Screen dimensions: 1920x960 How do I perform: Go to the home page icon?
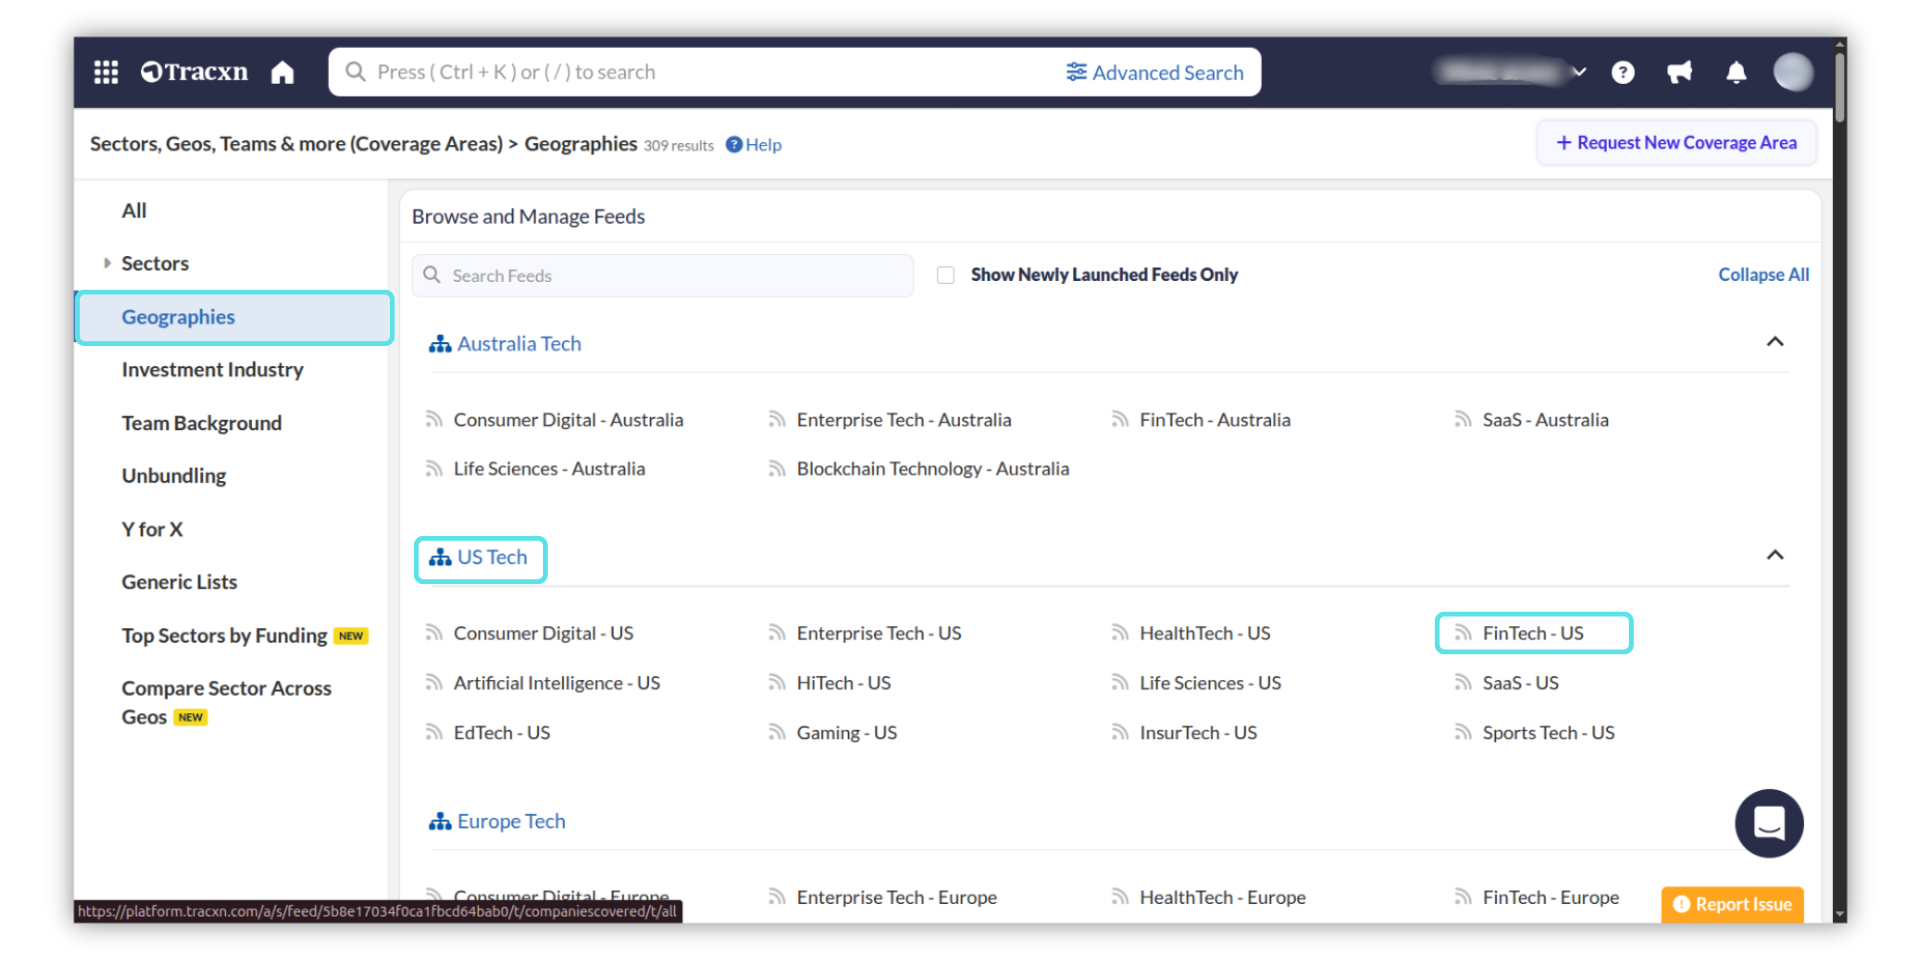pyautogui.click(x=283, y=72)
